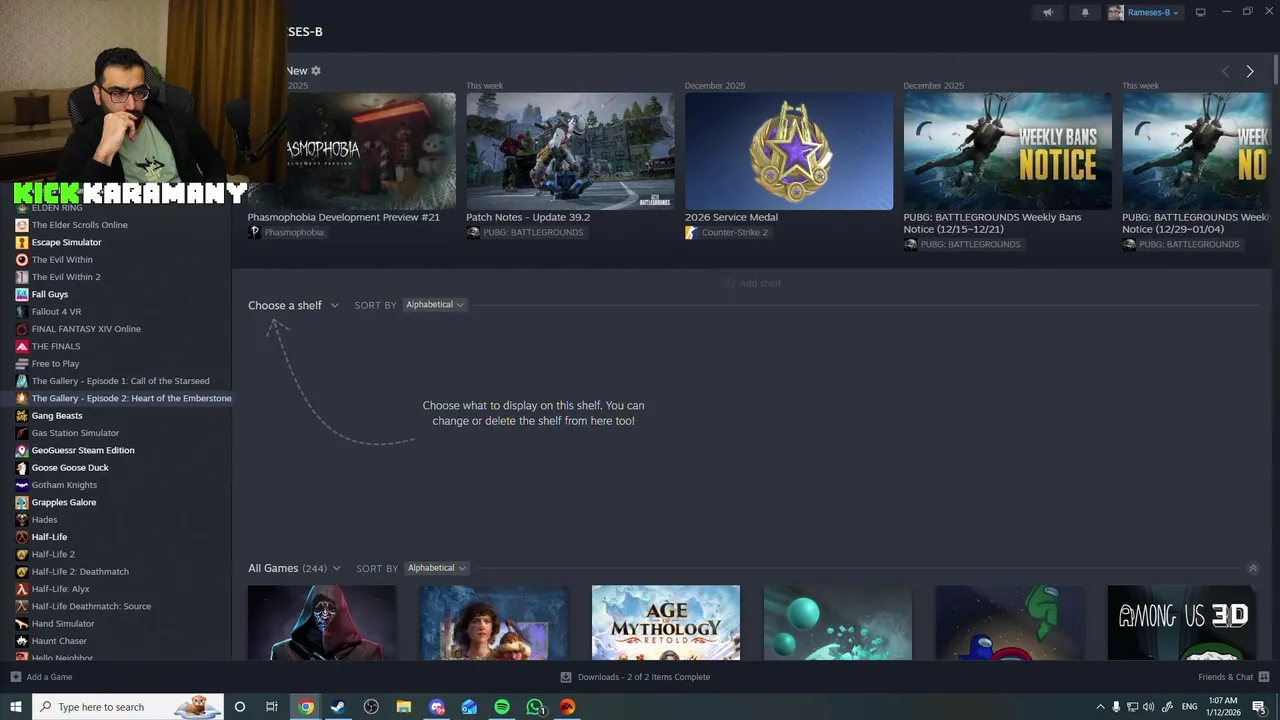Select Gas Station Simulator entry
This screenshot has height=720, width=1280.
(75, 433)
